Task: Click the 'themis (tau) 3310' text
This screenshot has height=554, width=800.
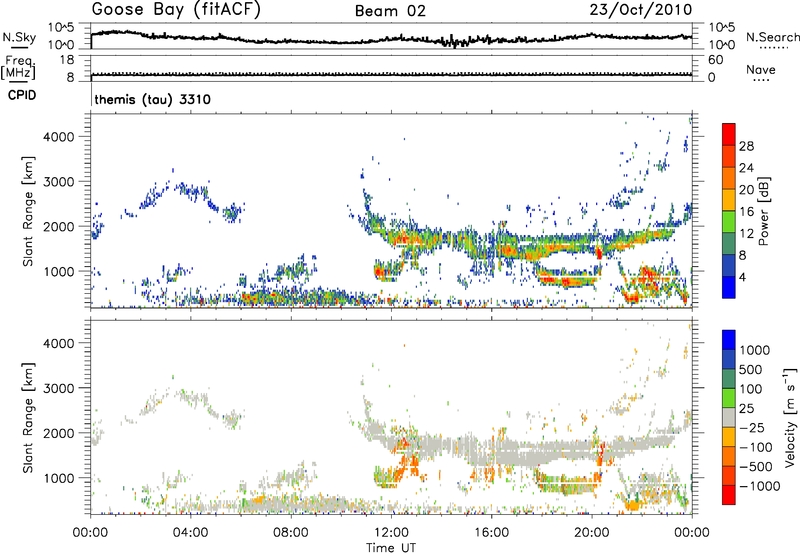Action: [x=153, y=99]
